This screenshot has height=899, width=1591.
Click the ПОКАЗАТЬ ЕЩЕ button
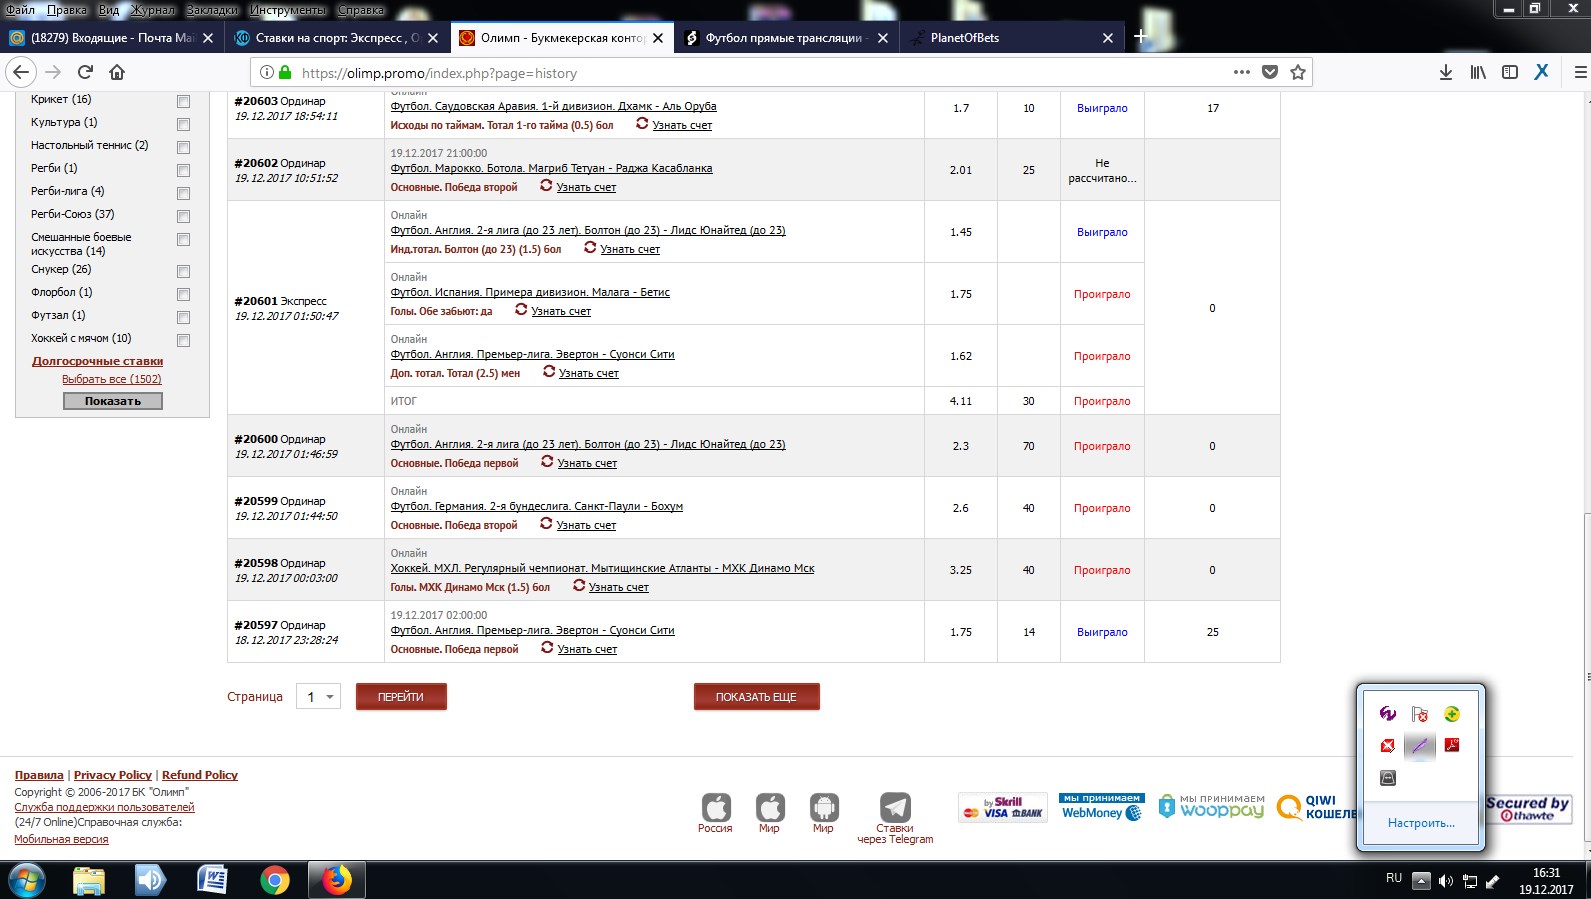756,697
